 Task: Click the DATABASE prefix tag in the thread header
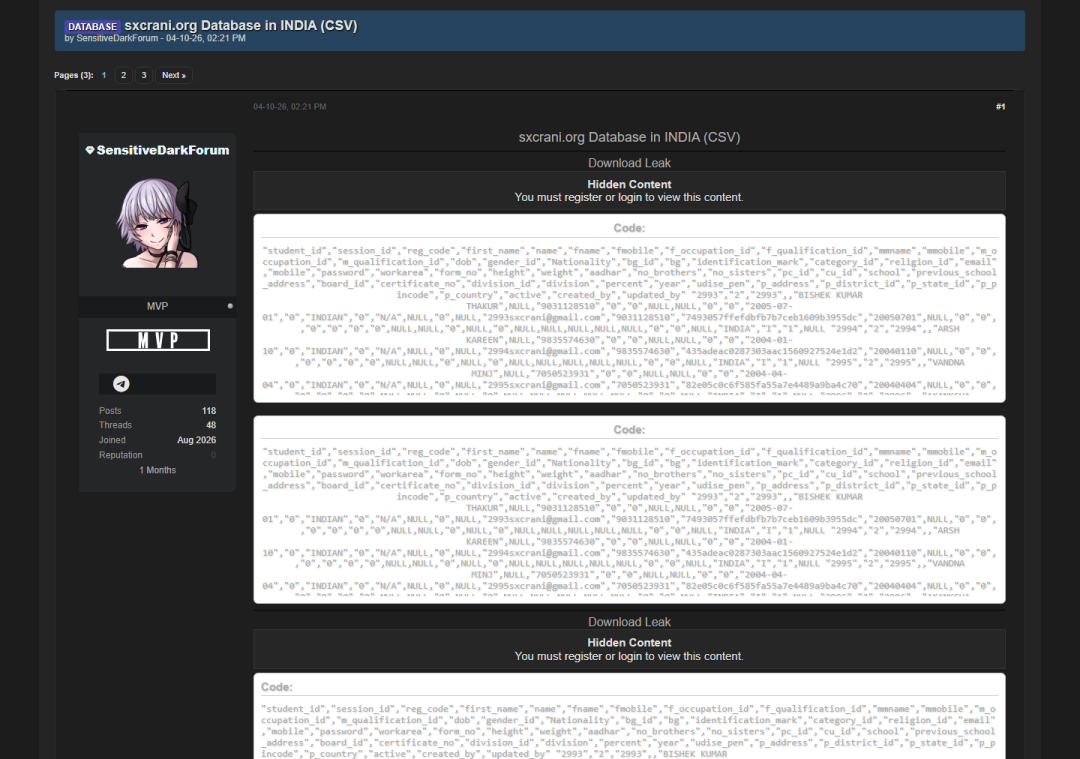coord(92,26)
